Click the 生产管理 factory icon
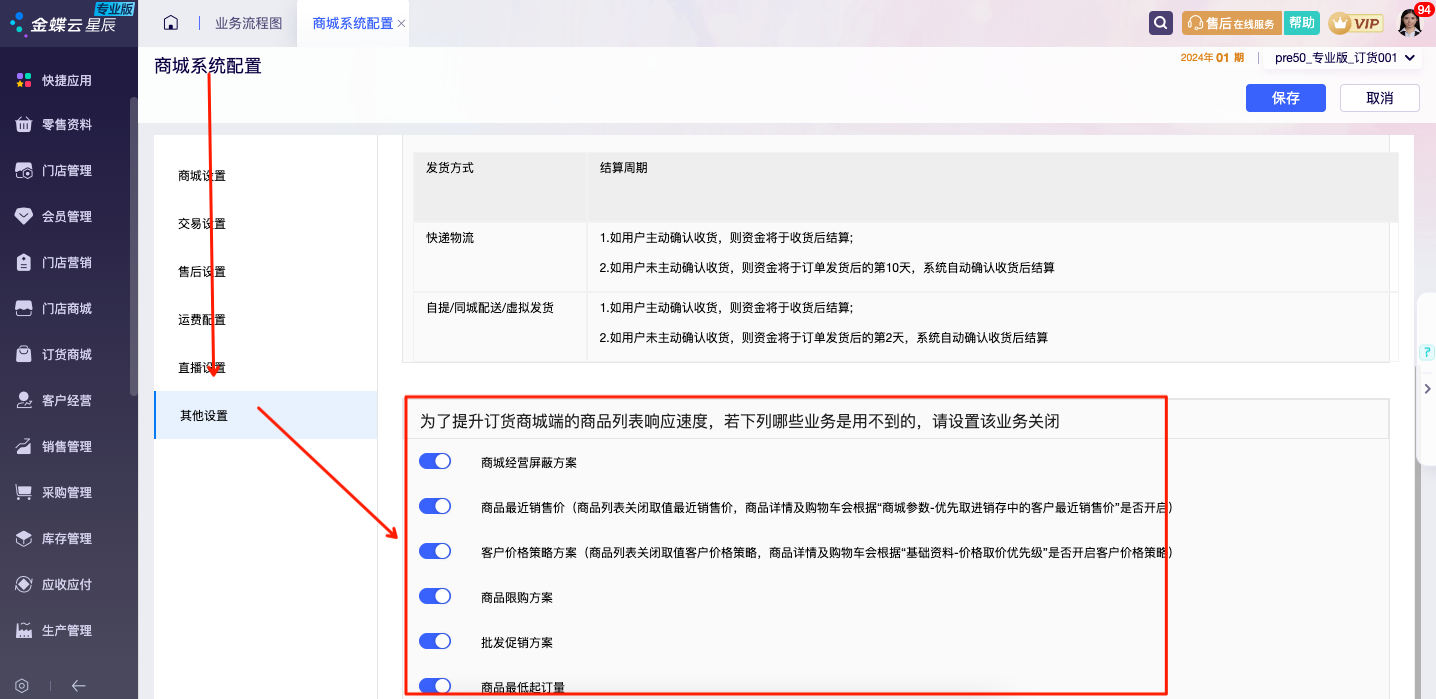 [24, 631]
